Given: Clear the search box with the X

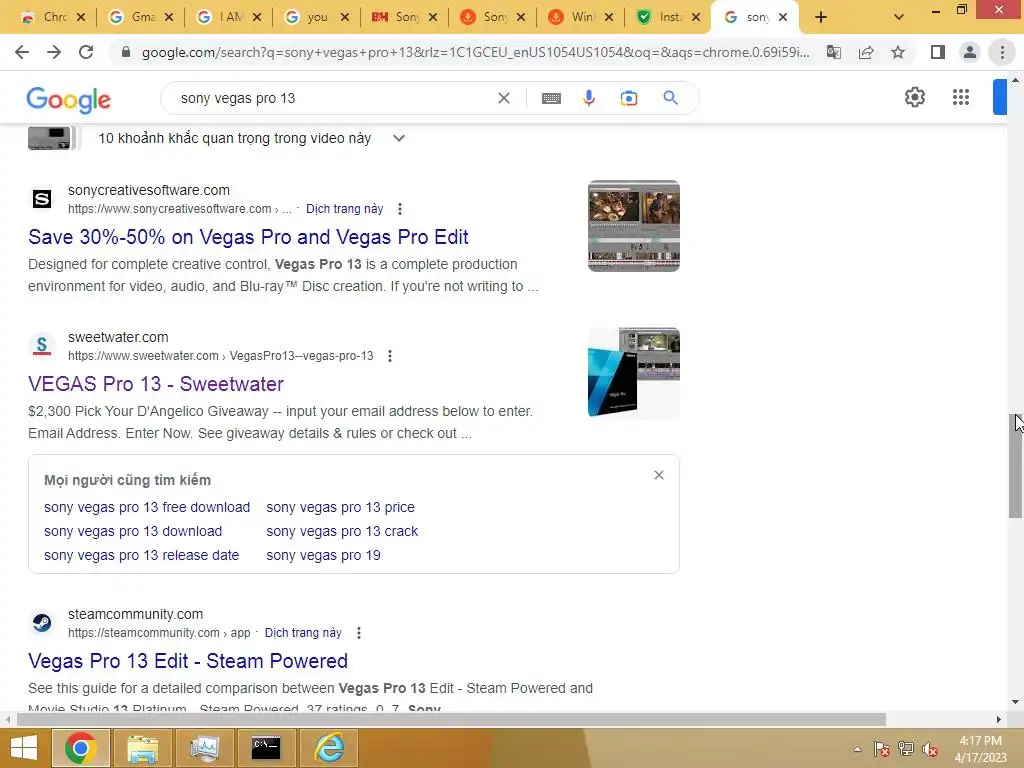Looking at the screenshot, I should (x=504, y=98).
